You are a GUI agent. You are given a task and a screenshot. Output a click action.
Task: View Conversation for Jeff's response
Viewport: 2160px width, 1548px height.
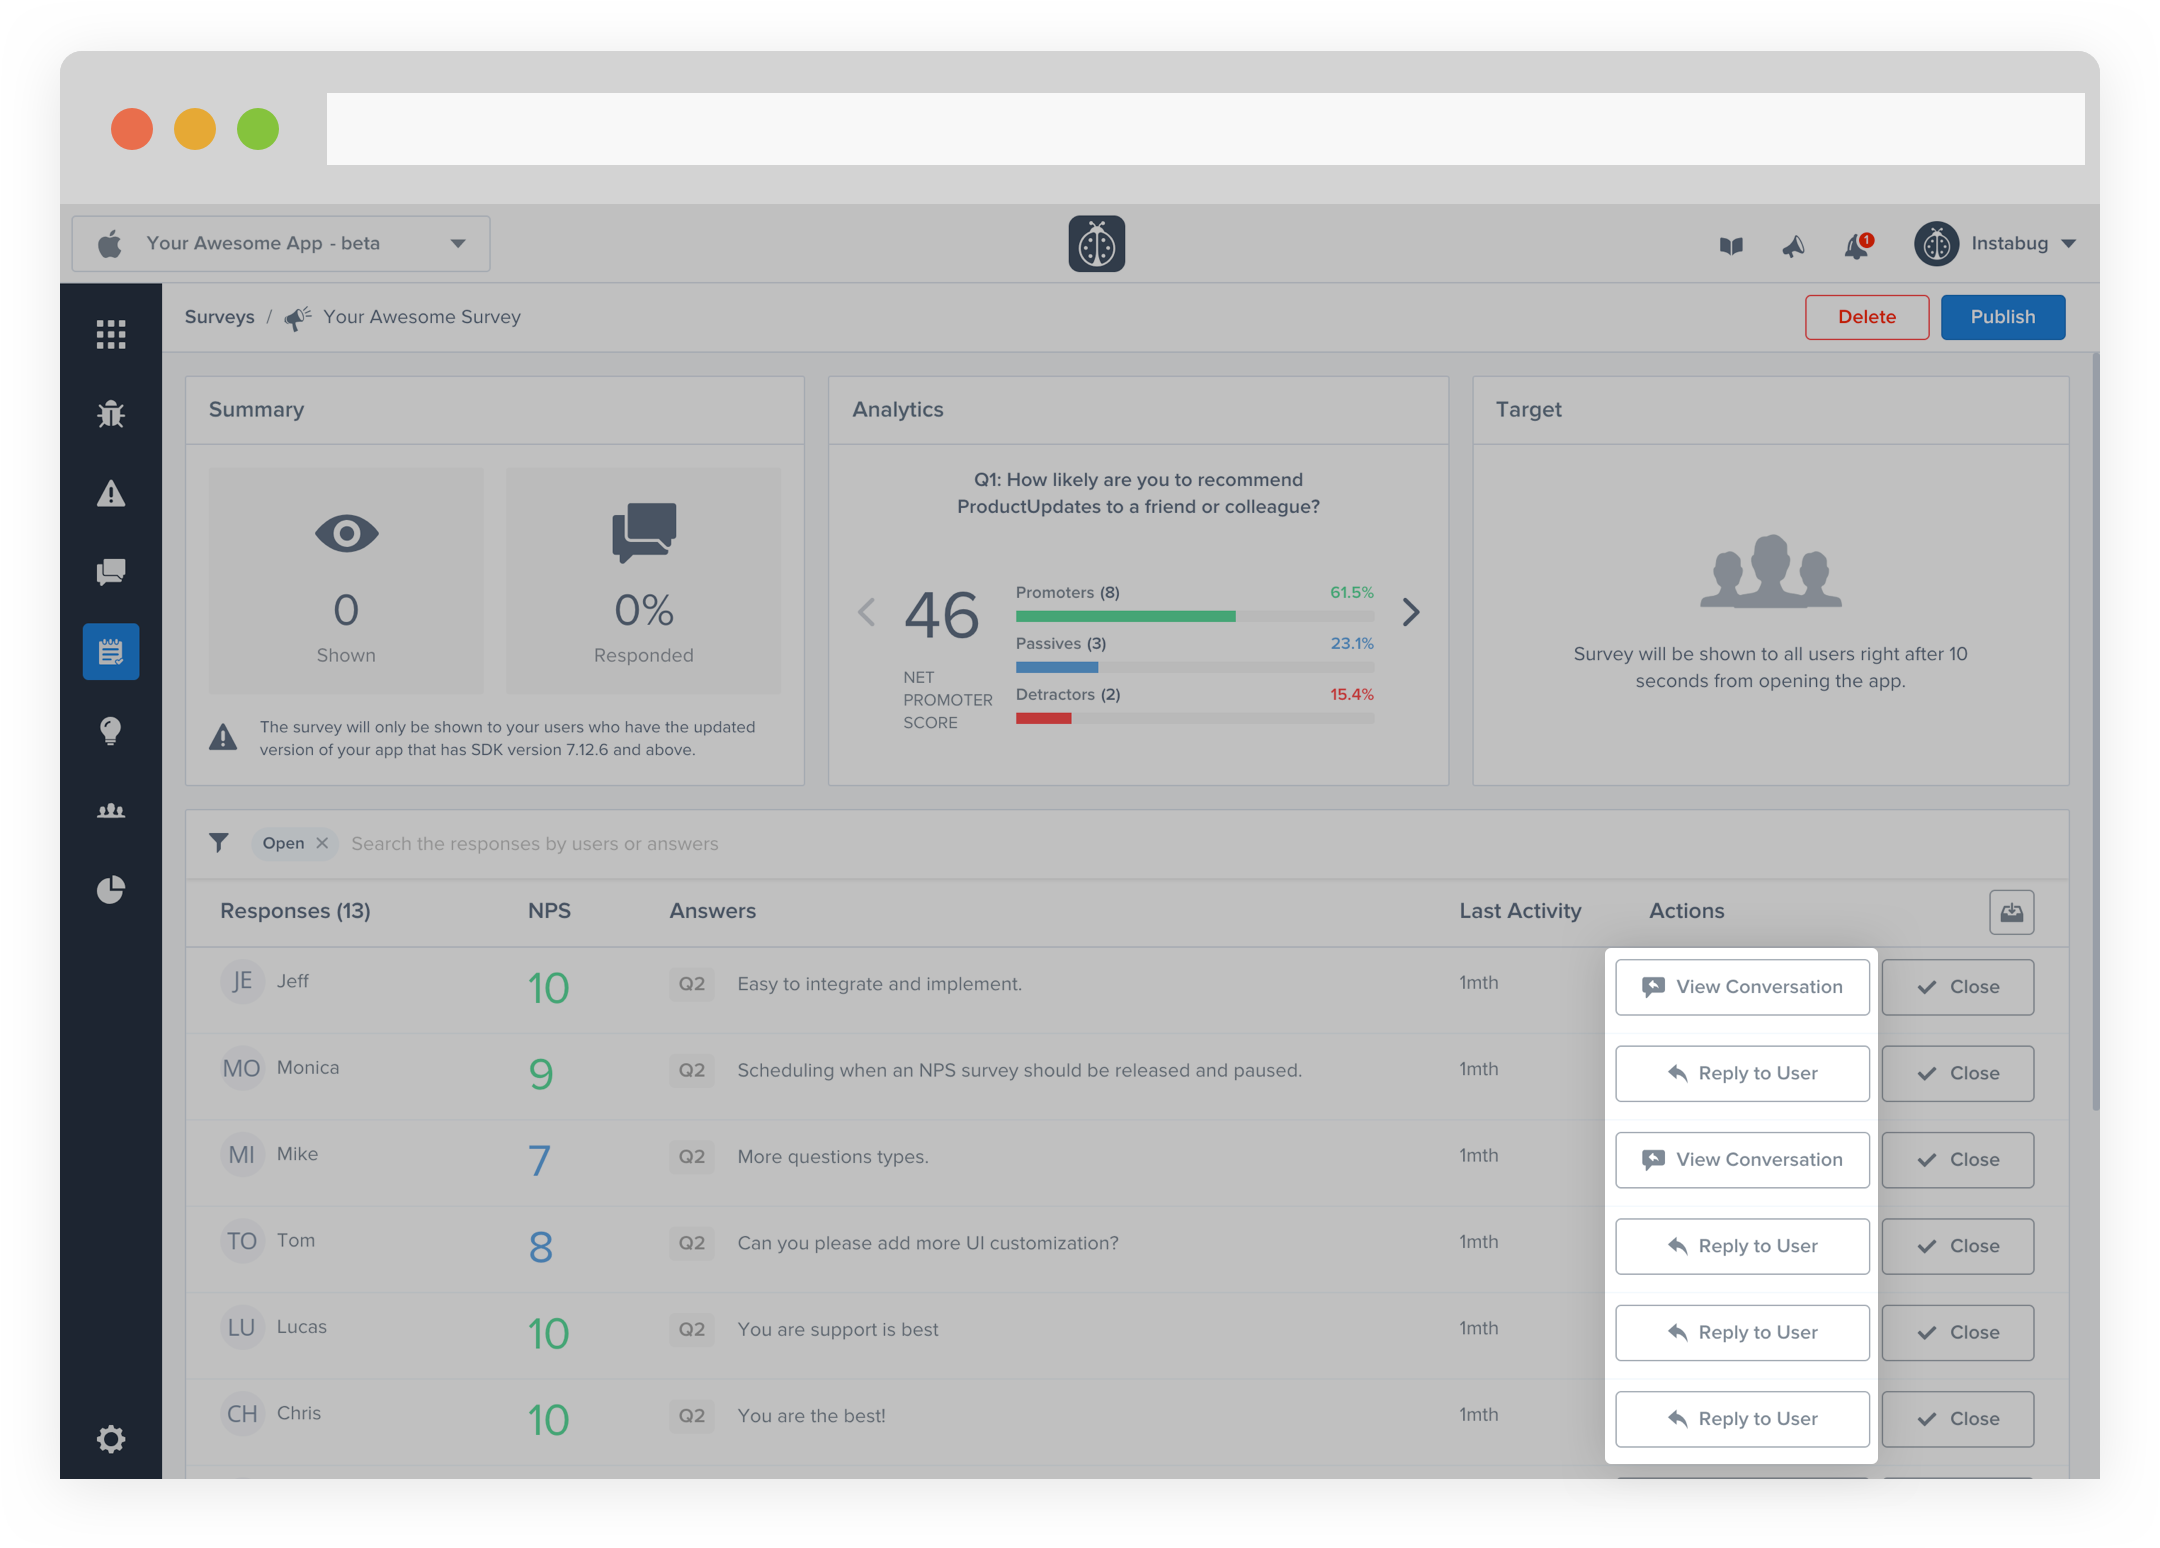1742,987
